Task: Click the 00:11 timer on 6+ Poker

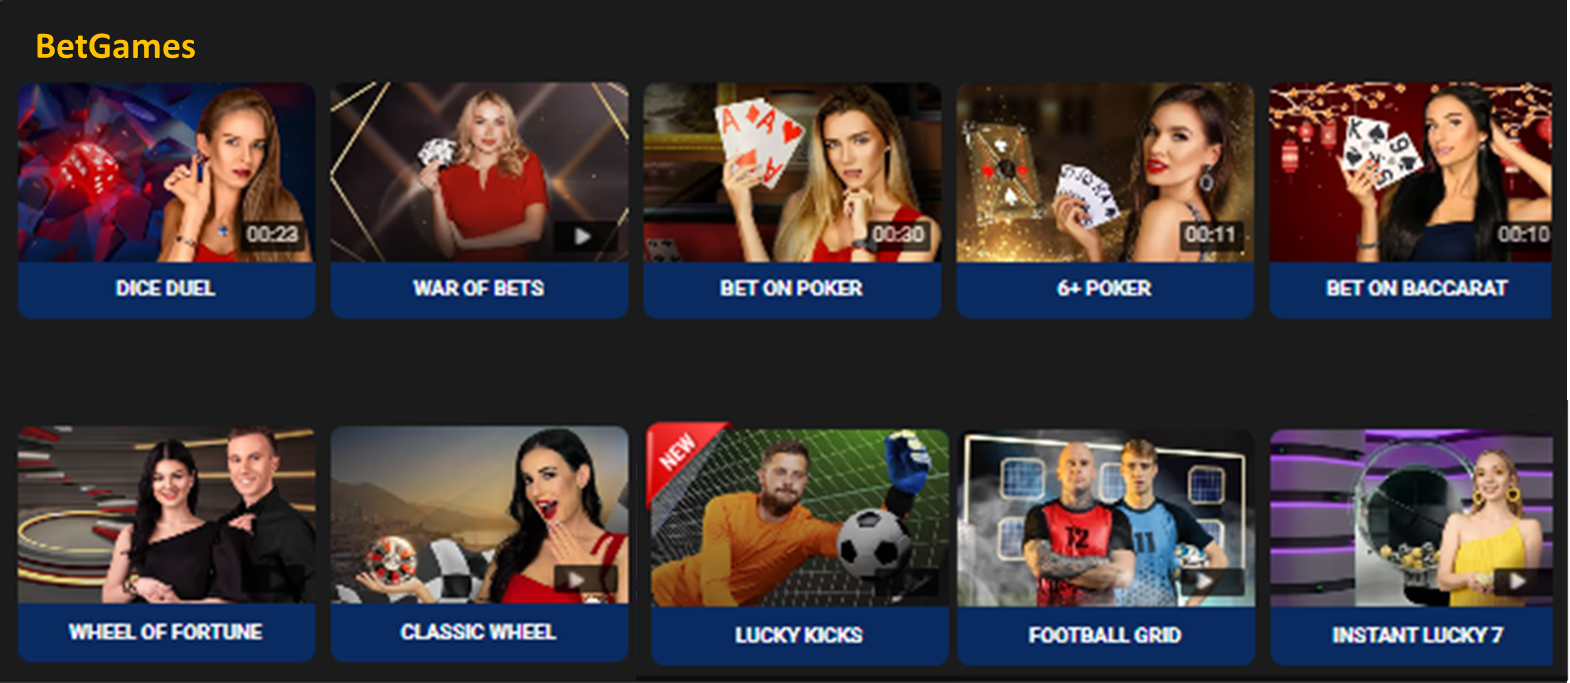Action: click(x=1210, y=234)
